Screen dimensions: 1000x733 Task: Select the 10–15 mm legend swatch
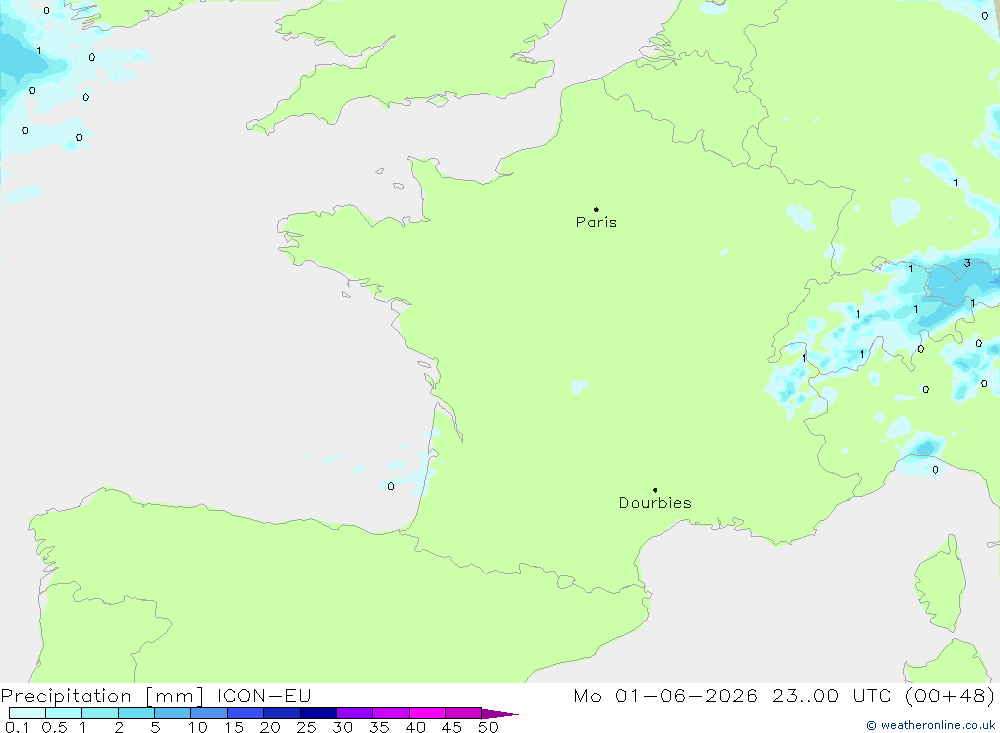tap(209, 713)
